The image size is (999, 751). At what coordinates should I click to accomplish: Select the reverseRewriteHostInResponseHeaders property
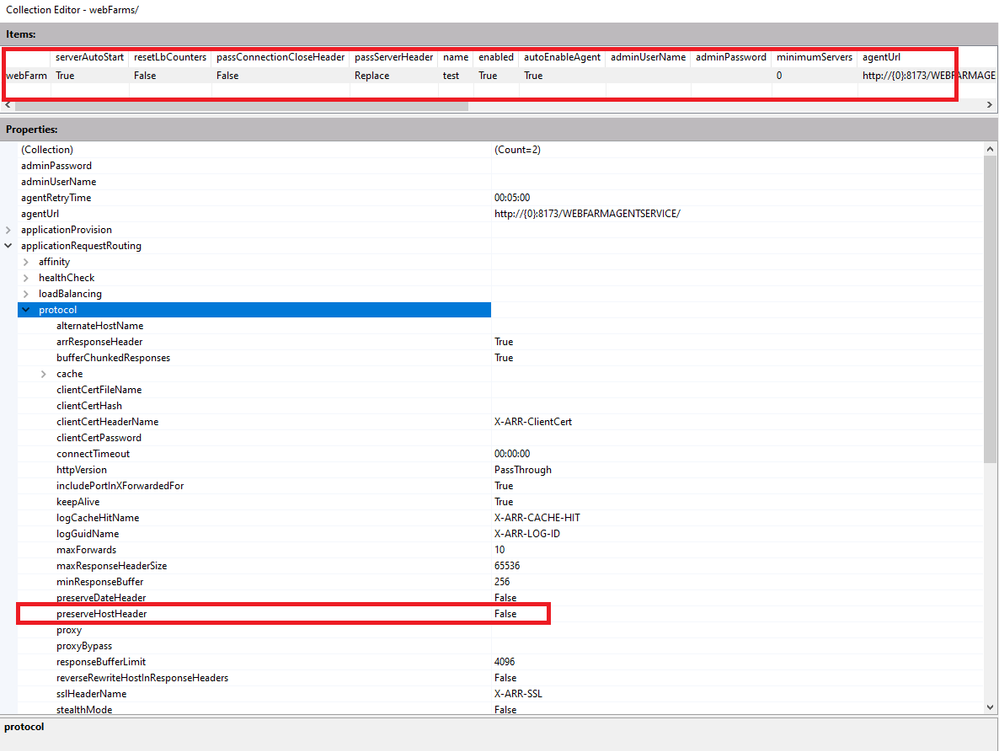(142, 677)
